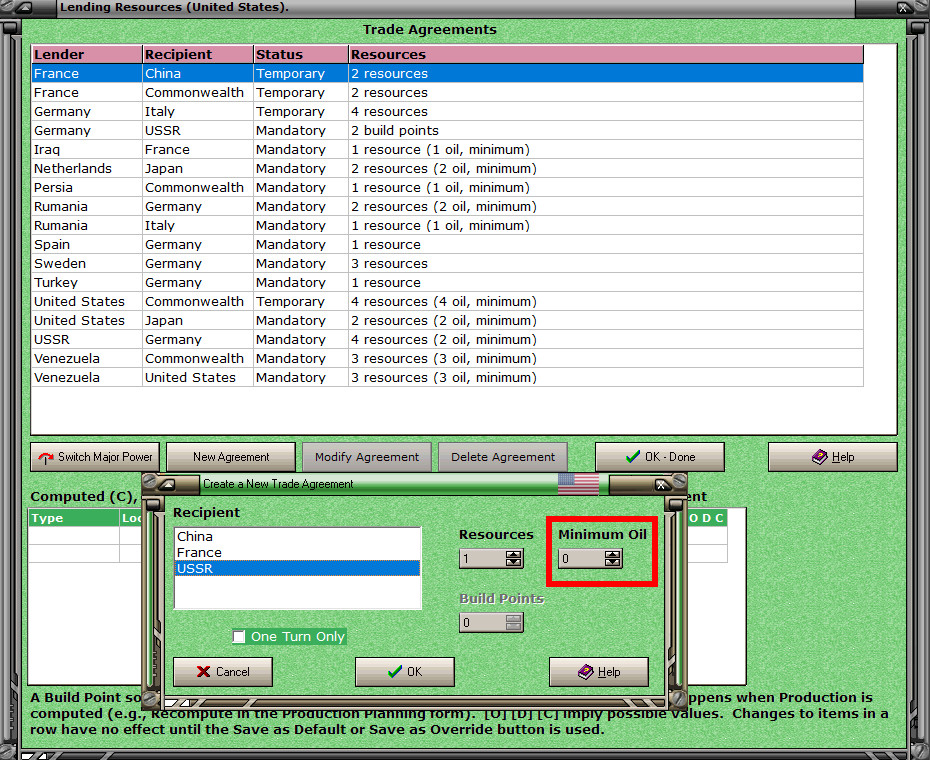Close the Create a New Trade Agreement dialog

coord(661,485)
